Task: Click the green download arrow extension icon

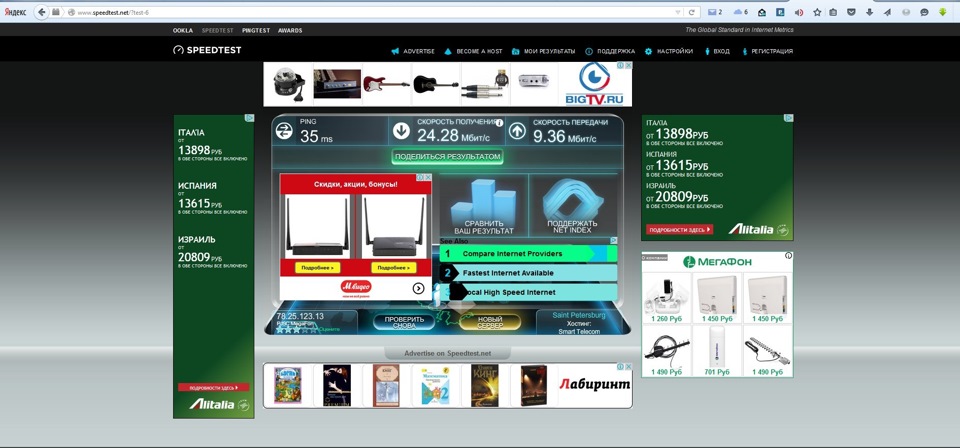Action: [x=943, y=12]
